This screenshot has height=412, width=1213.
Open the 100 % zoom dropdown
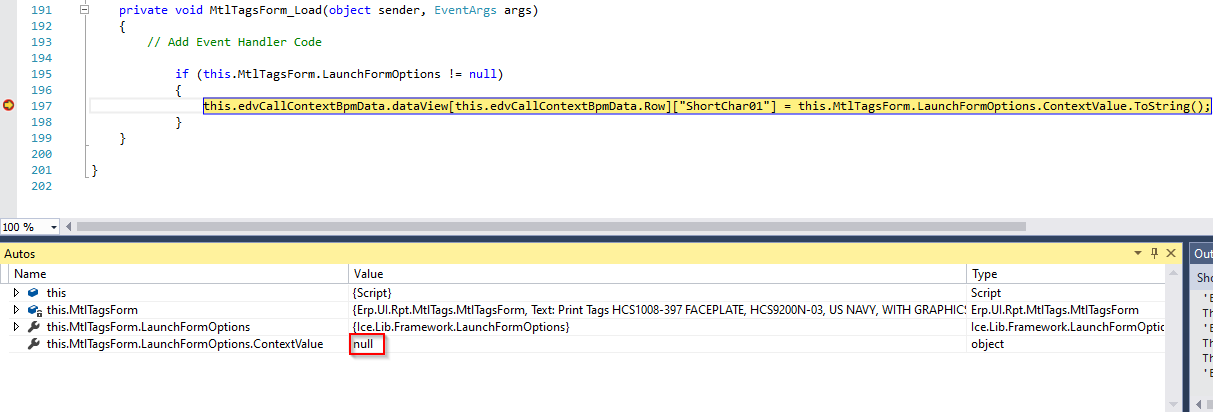54,227
